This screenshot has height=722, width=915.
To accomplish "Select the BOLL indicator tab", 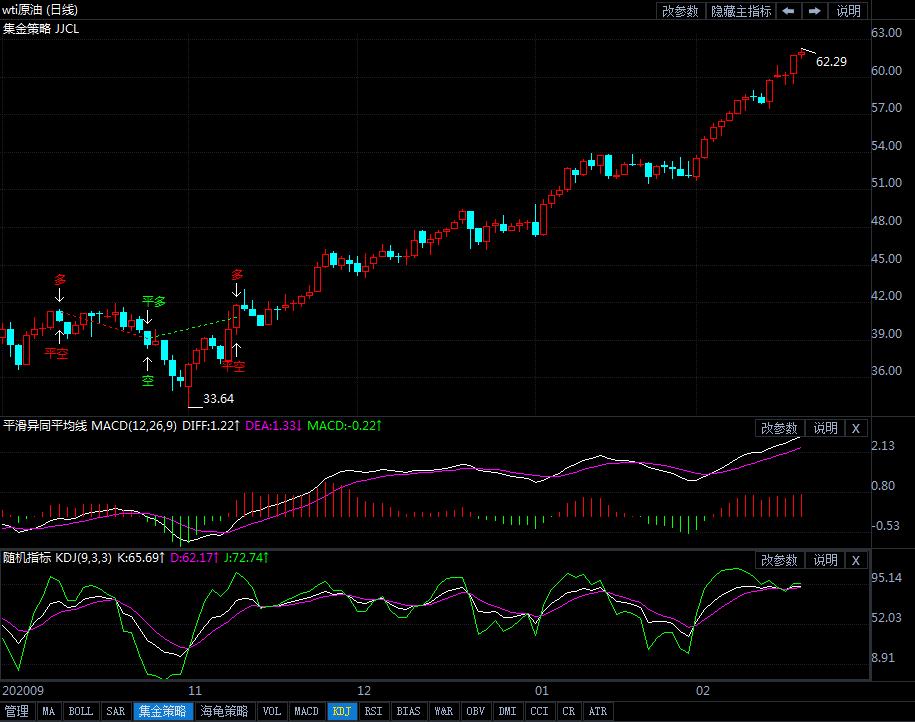I will (x=80, y=712).
